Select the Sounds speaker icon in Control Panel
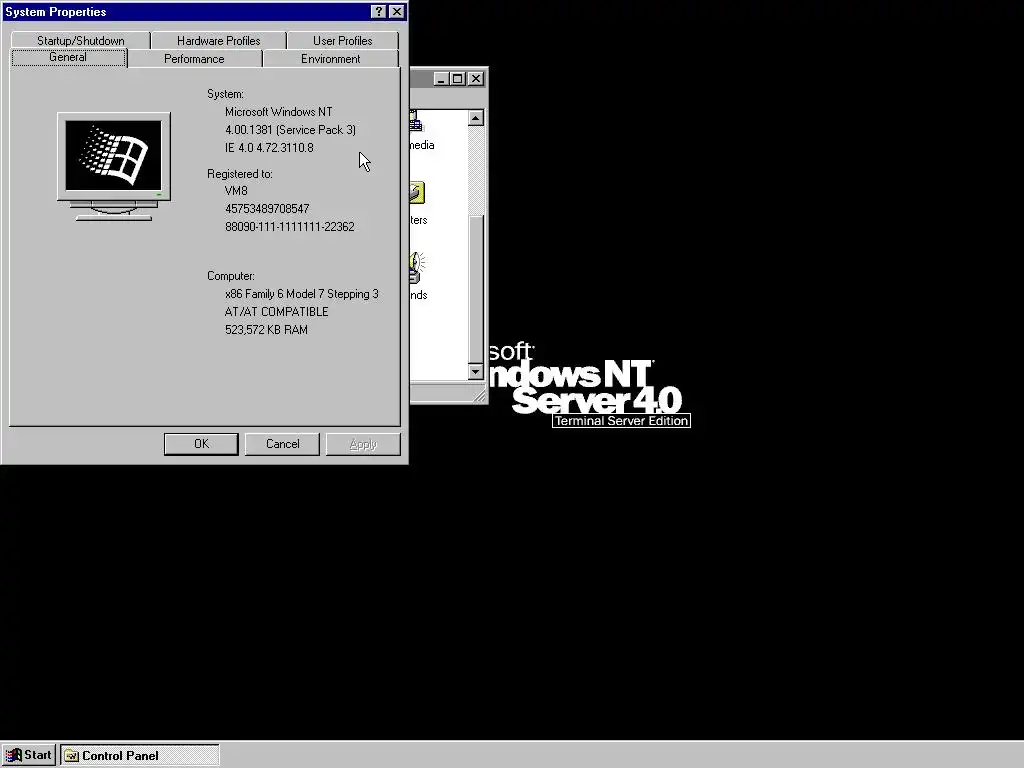The width and height of the screenshot is (1024, 768). coord(418,267)
